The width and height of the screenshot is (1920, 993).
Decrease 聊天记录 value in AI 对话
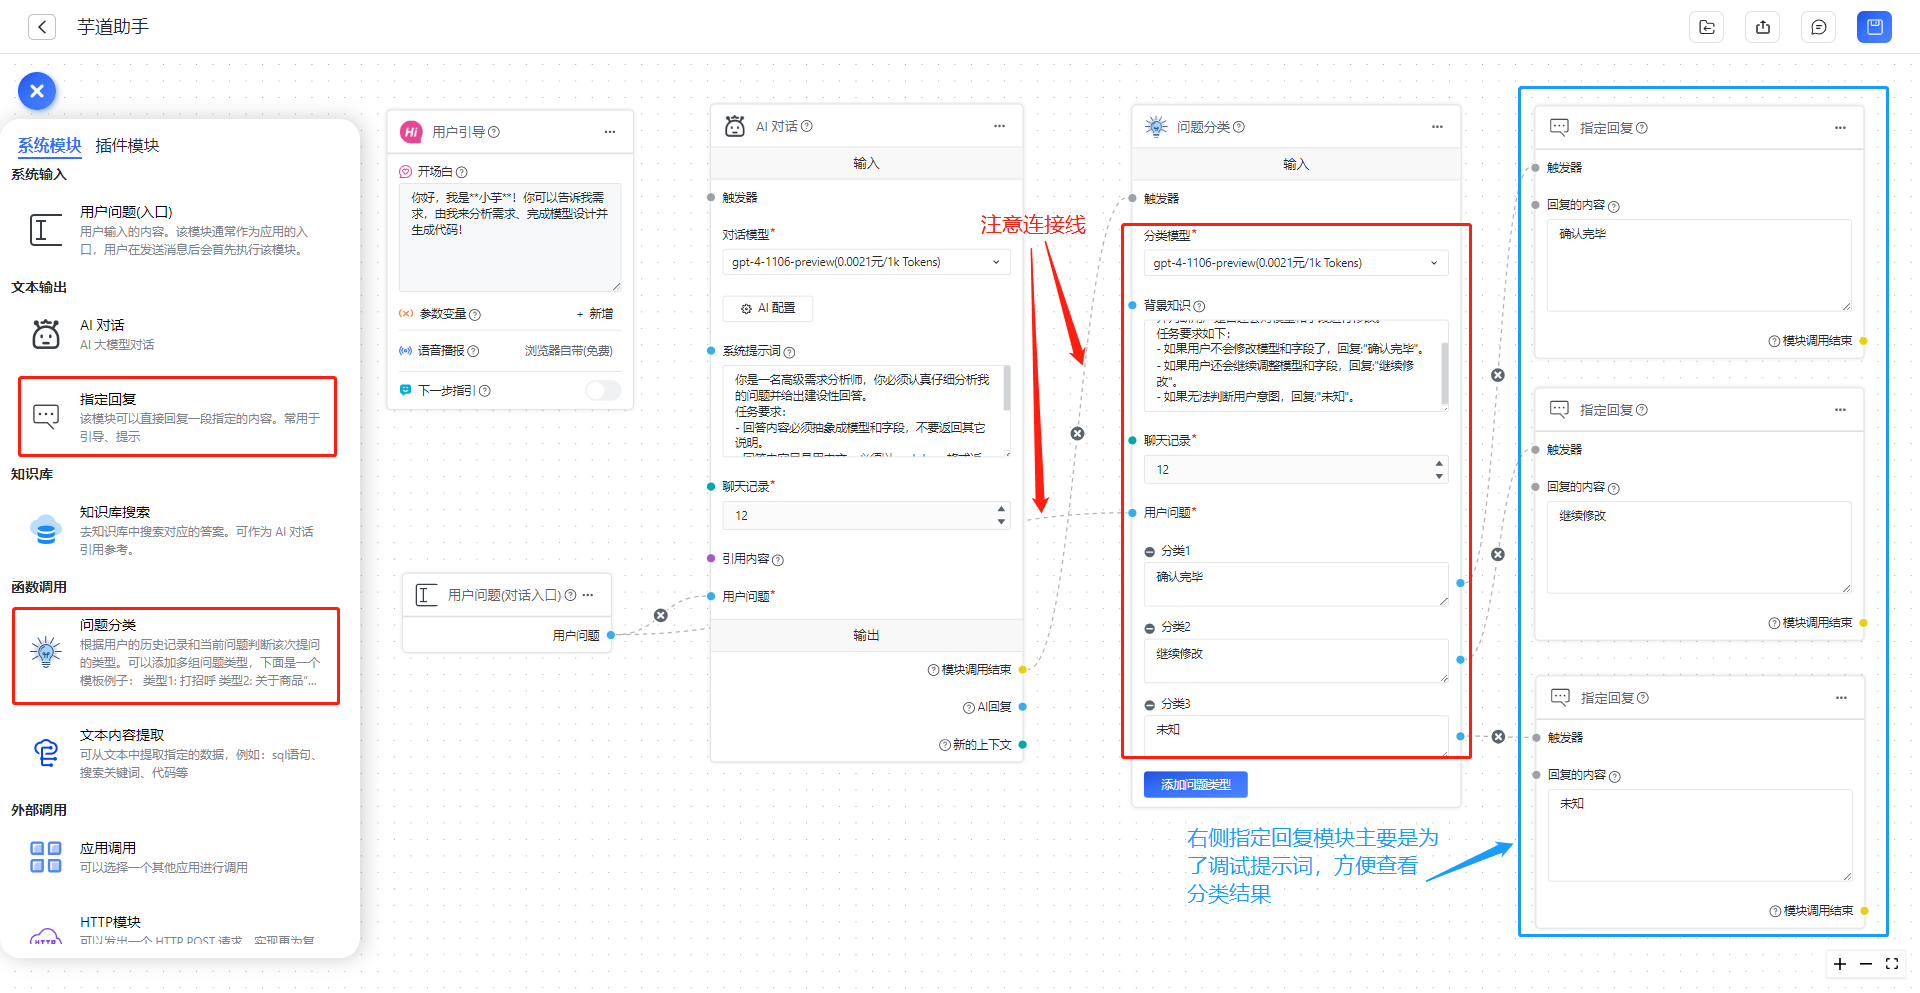1001,522
